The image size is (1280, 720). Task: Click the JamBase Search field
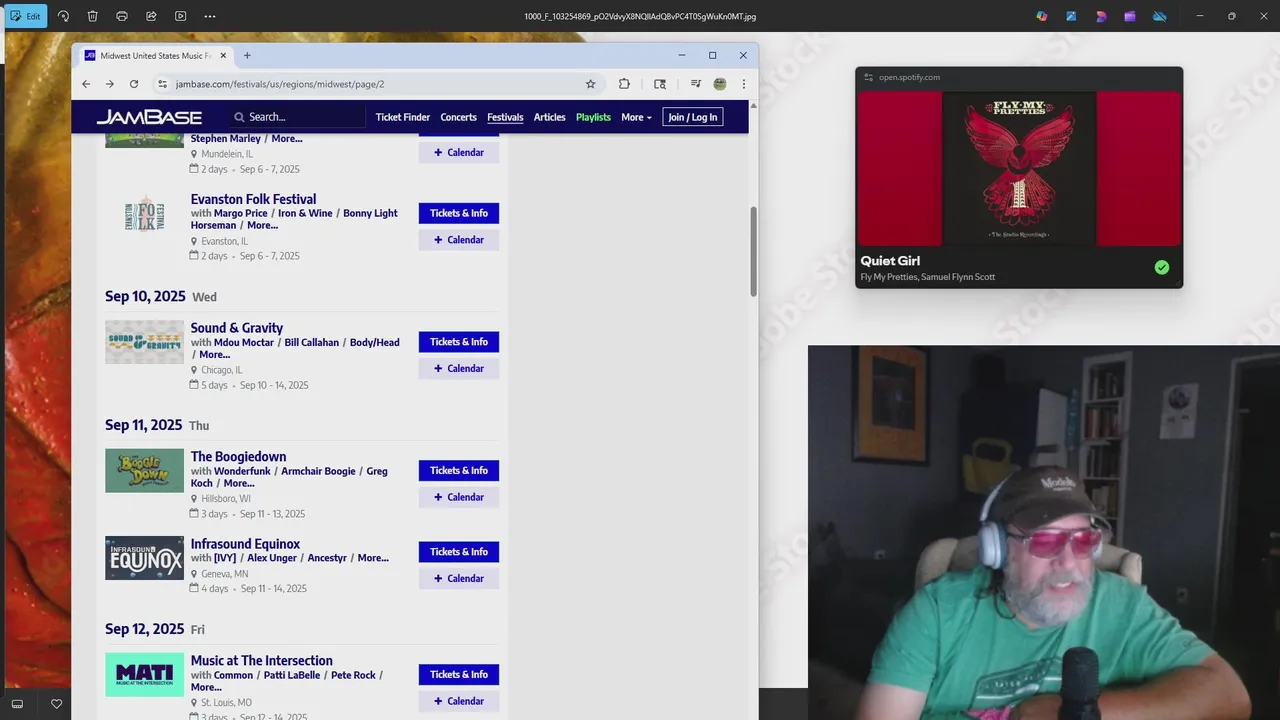[298, 117]
